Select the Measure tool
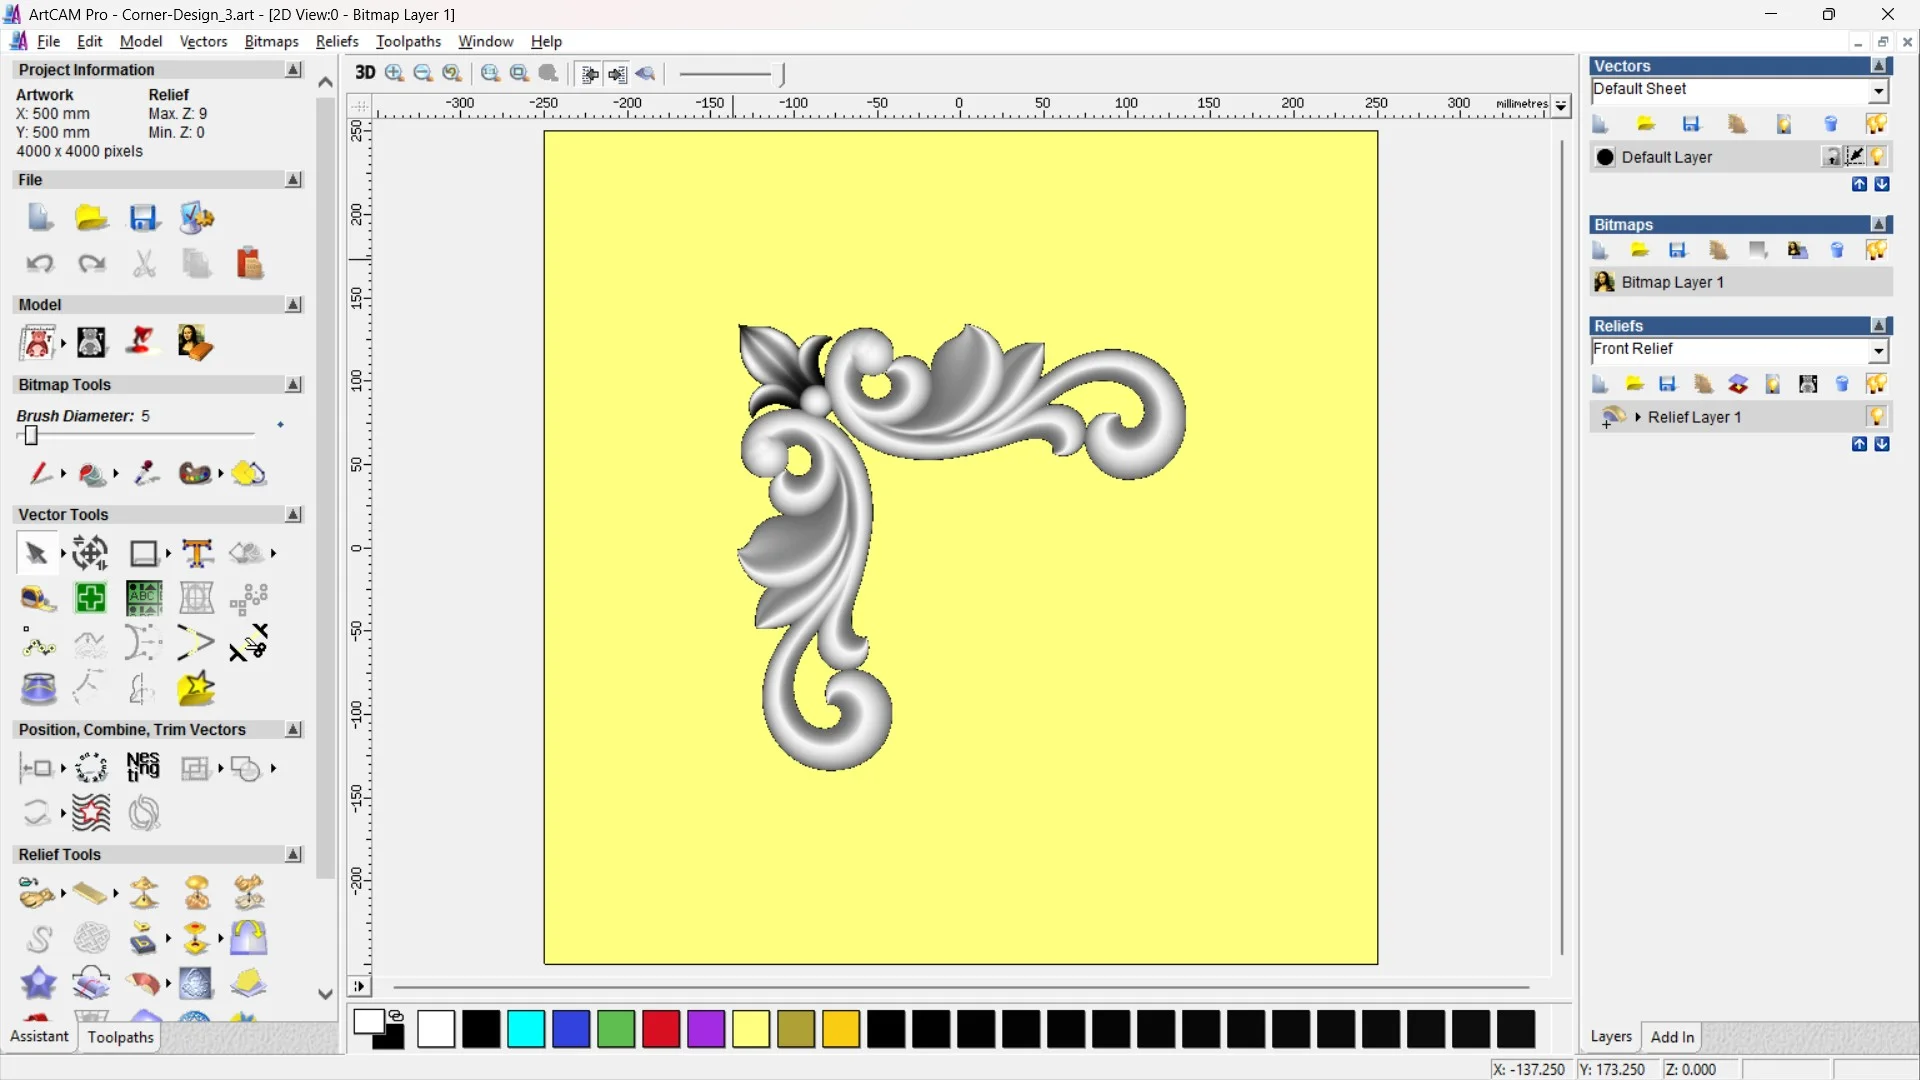Screen dimensions: 1920x1080 point(38,598)
